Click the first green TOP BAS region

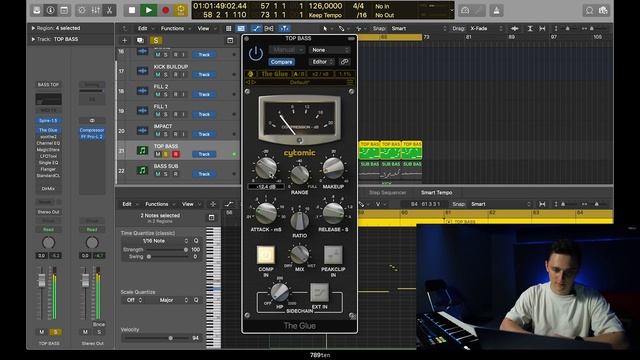(369, 150)
